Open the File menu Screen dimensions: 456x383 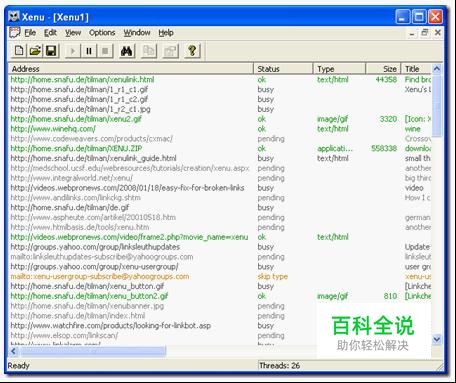click(30, 33)
